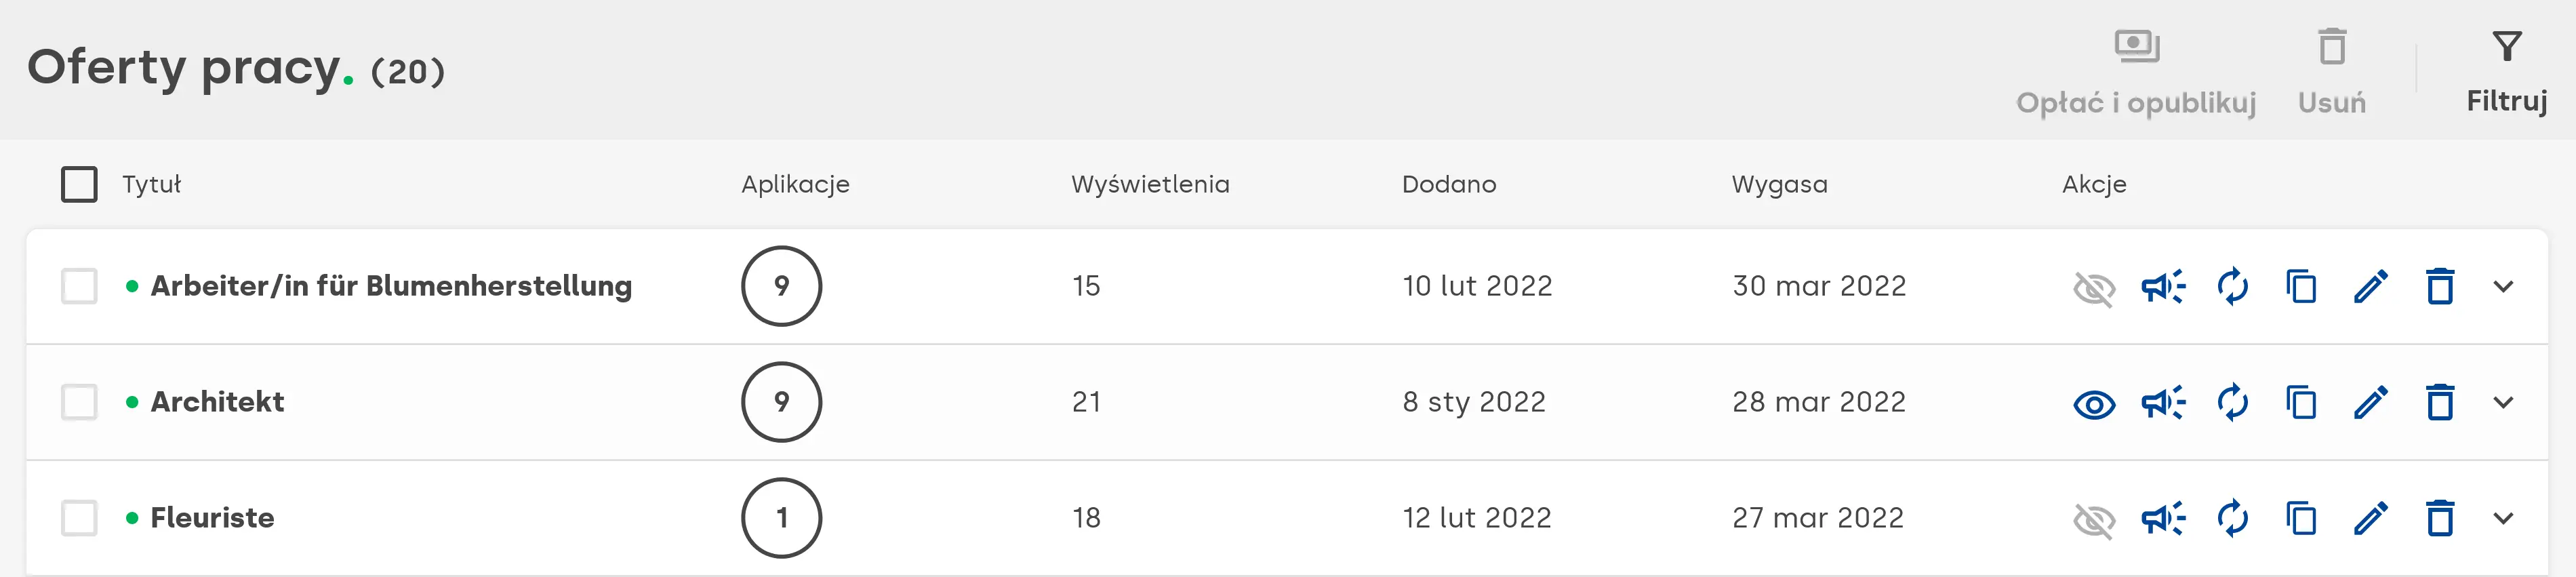Refresh the Fleuriste job offer

tap(2232, 518)
